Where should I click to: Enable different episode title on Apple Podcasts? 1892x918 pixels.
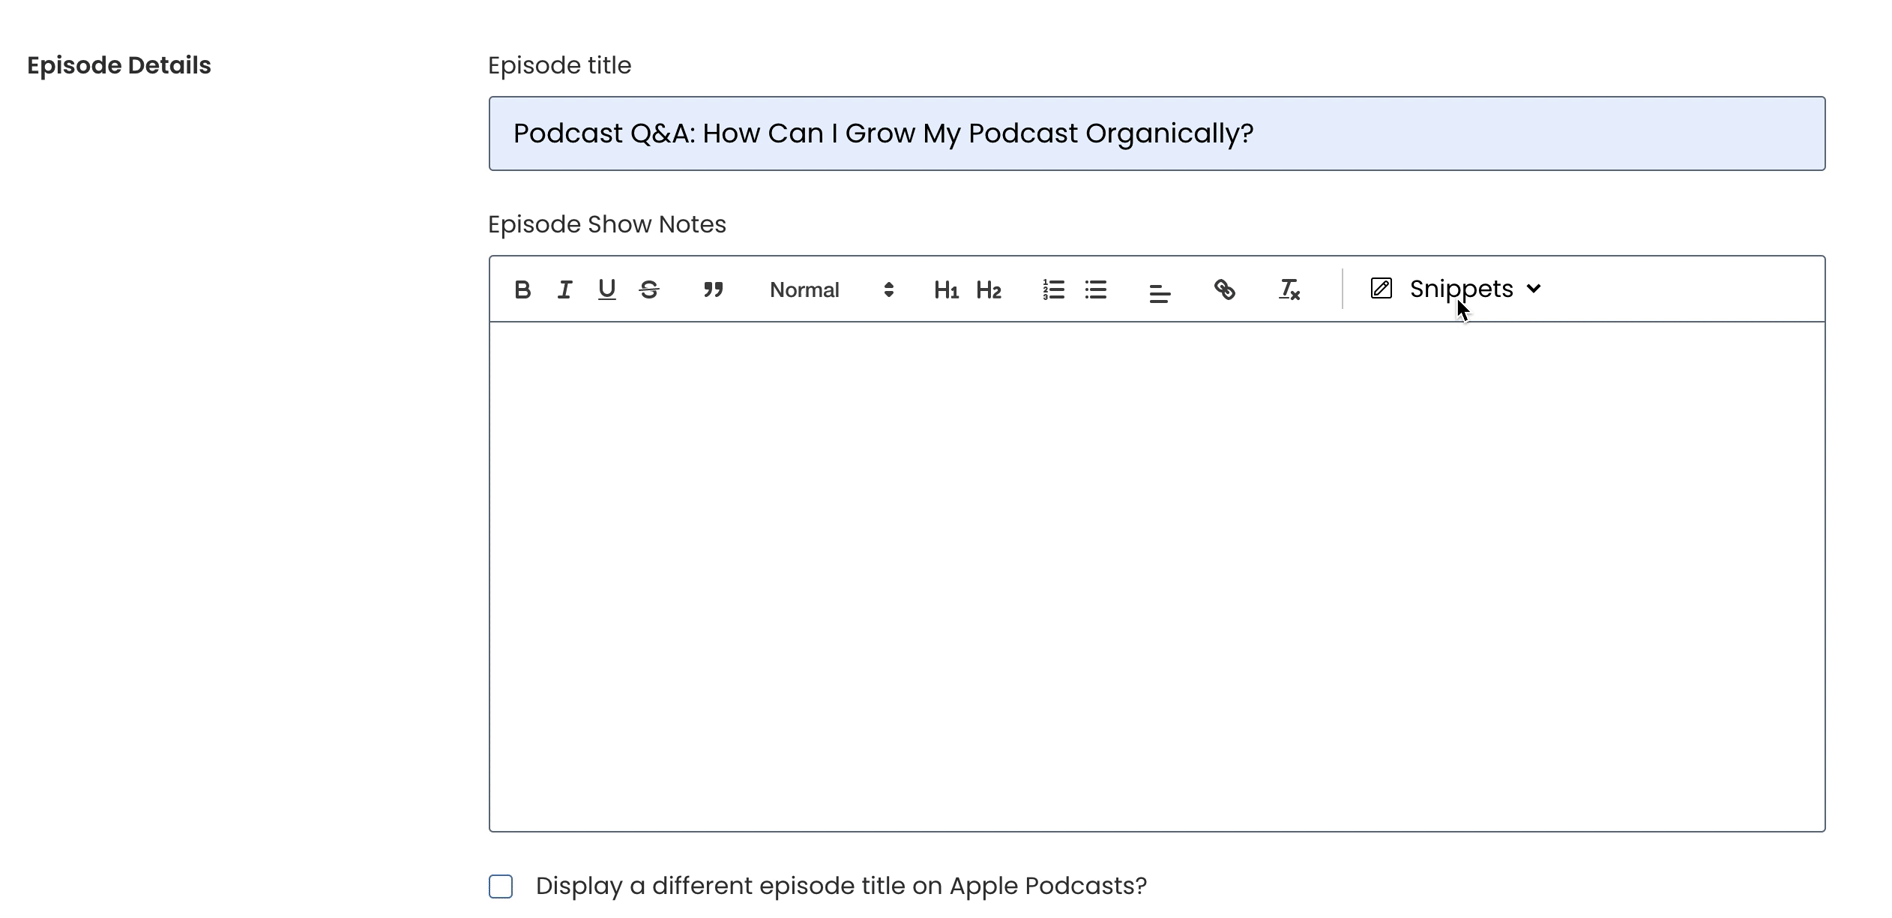tap(501, 886)
